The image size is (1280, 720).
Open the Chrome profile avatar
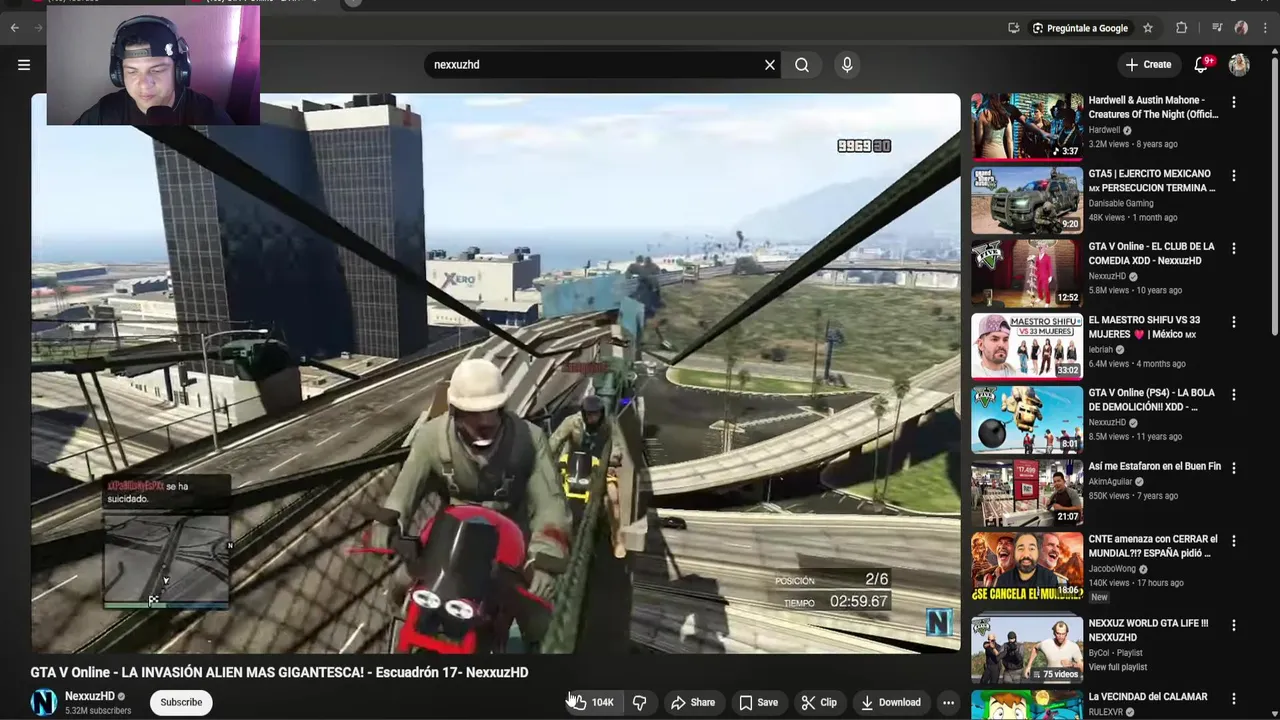pyautogui.click(x=1241, y=28)
